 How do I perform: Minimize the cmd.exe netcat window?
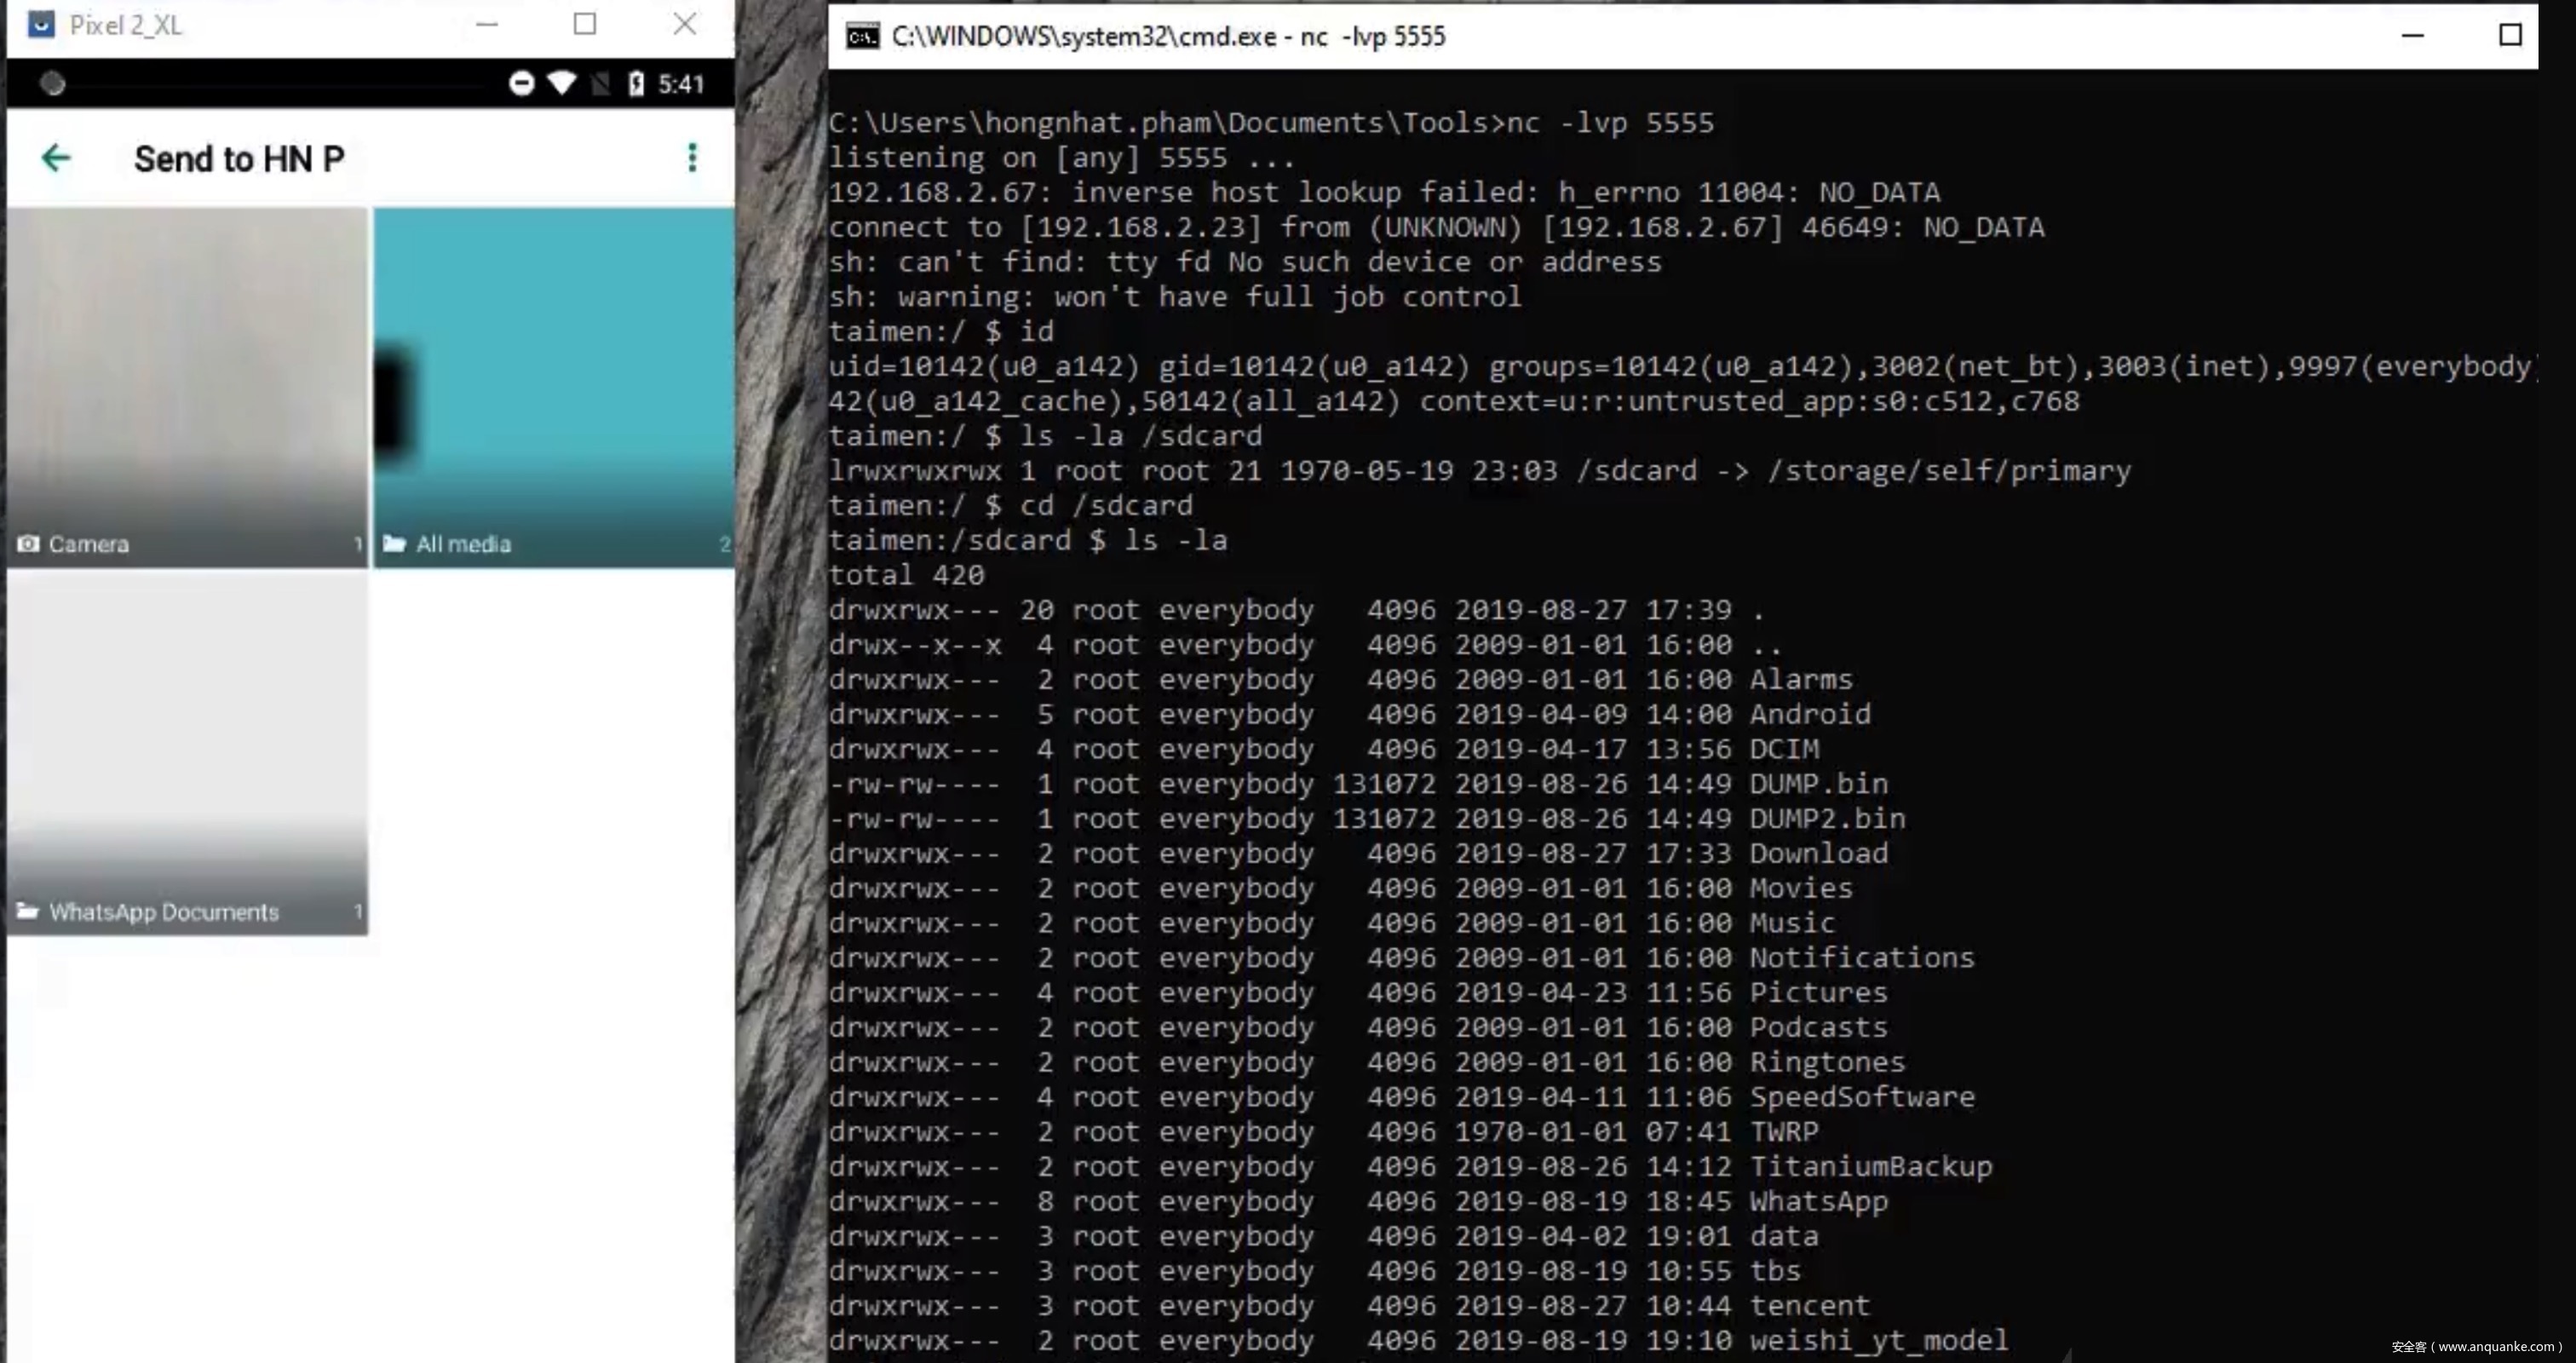click(x=2412, y=36)
